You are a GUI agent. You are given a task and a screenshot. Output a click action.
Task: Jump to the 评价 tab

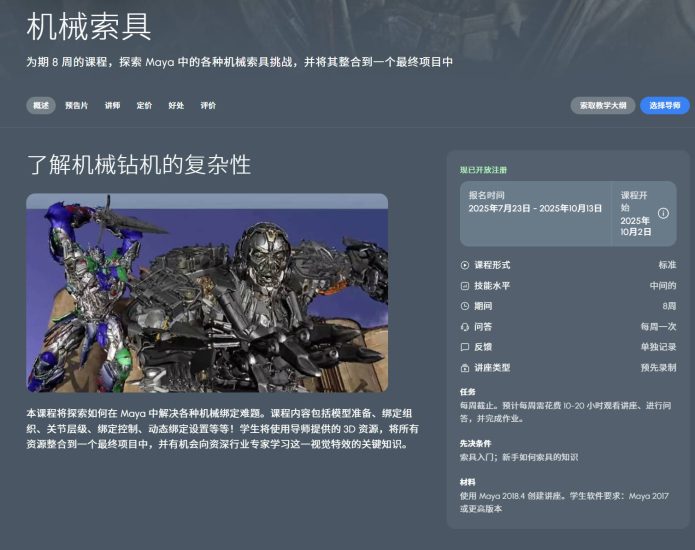208,105
